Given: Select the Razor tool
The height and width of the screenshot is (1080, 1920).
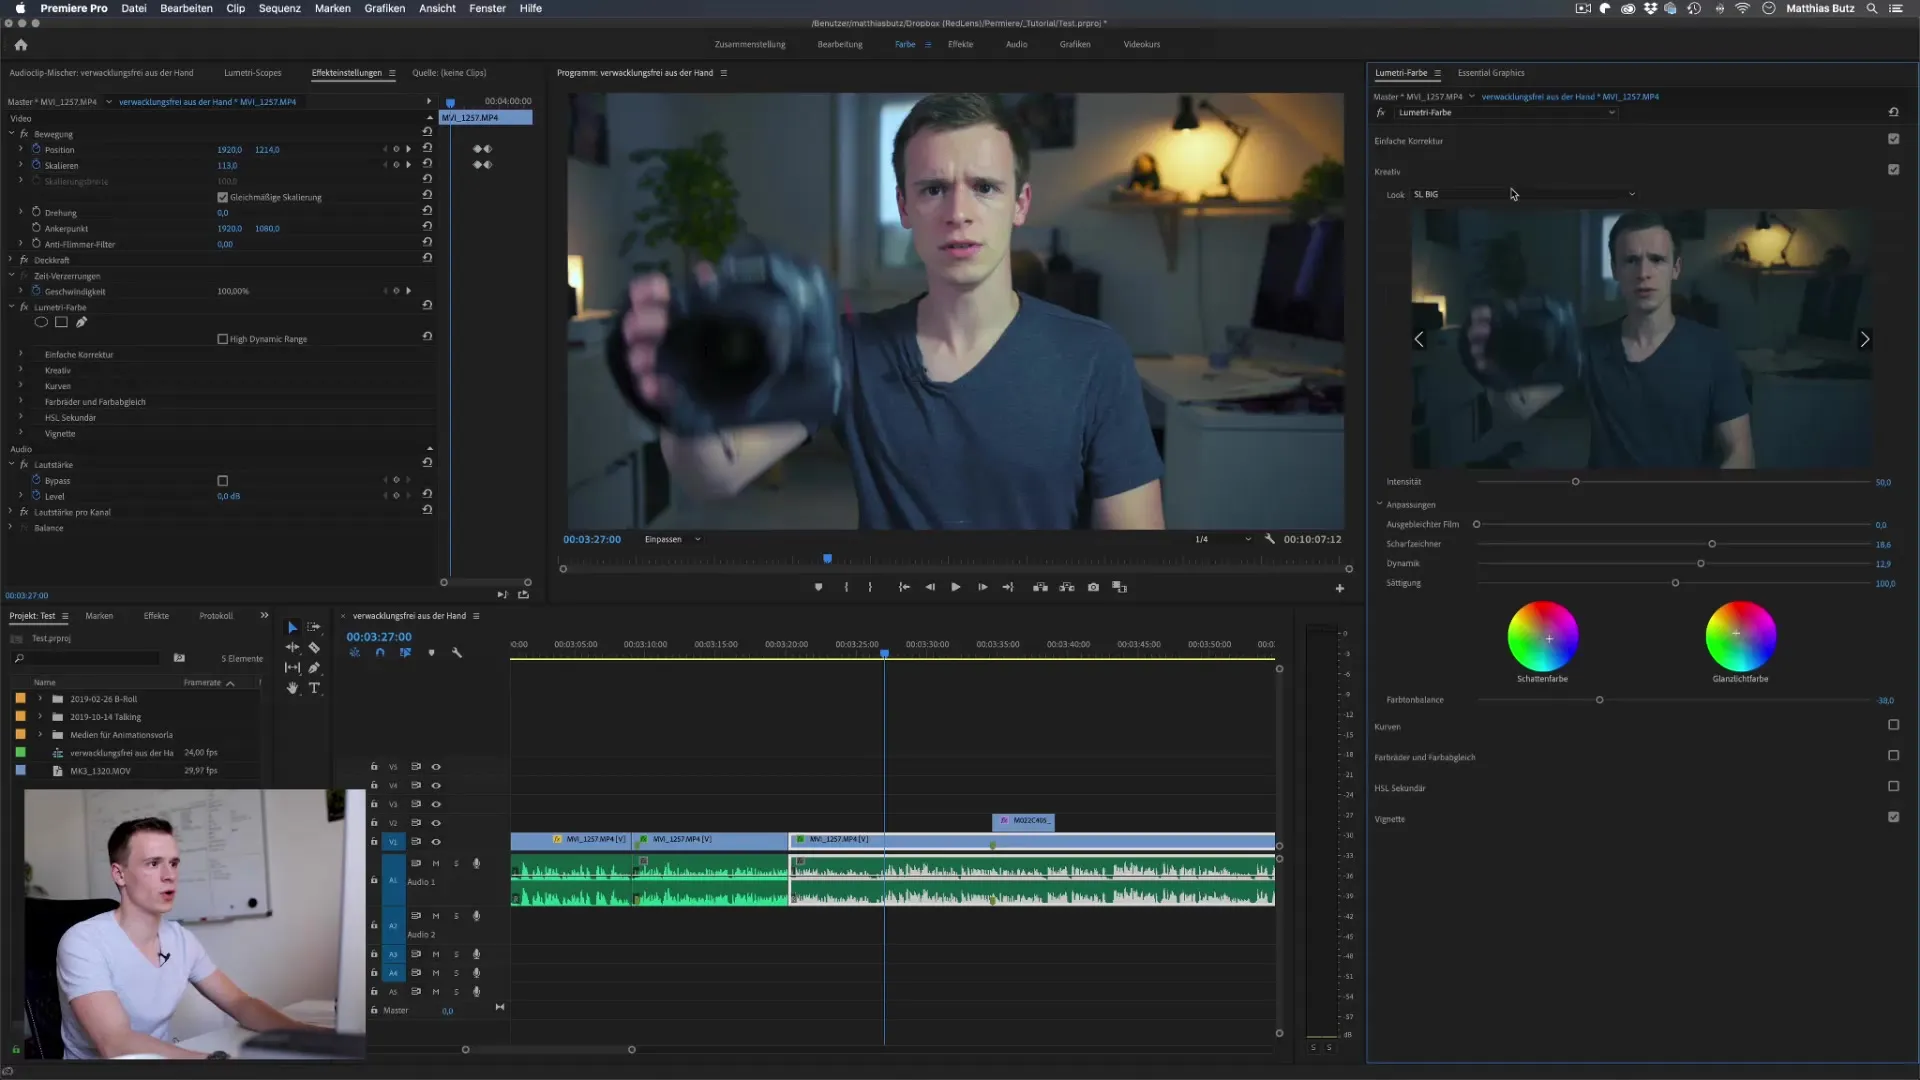Looking at the screenshot, I should [314, 647].
